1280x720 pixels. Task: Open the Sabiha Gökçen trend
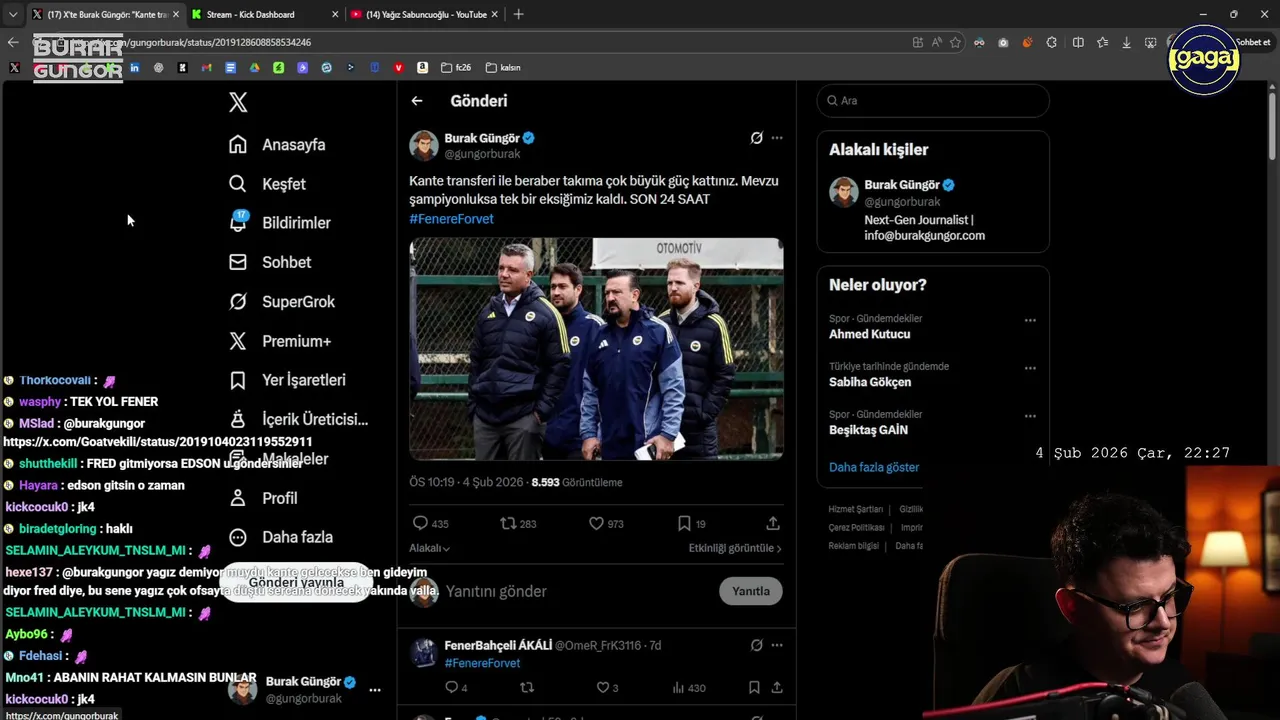(870, 382)
